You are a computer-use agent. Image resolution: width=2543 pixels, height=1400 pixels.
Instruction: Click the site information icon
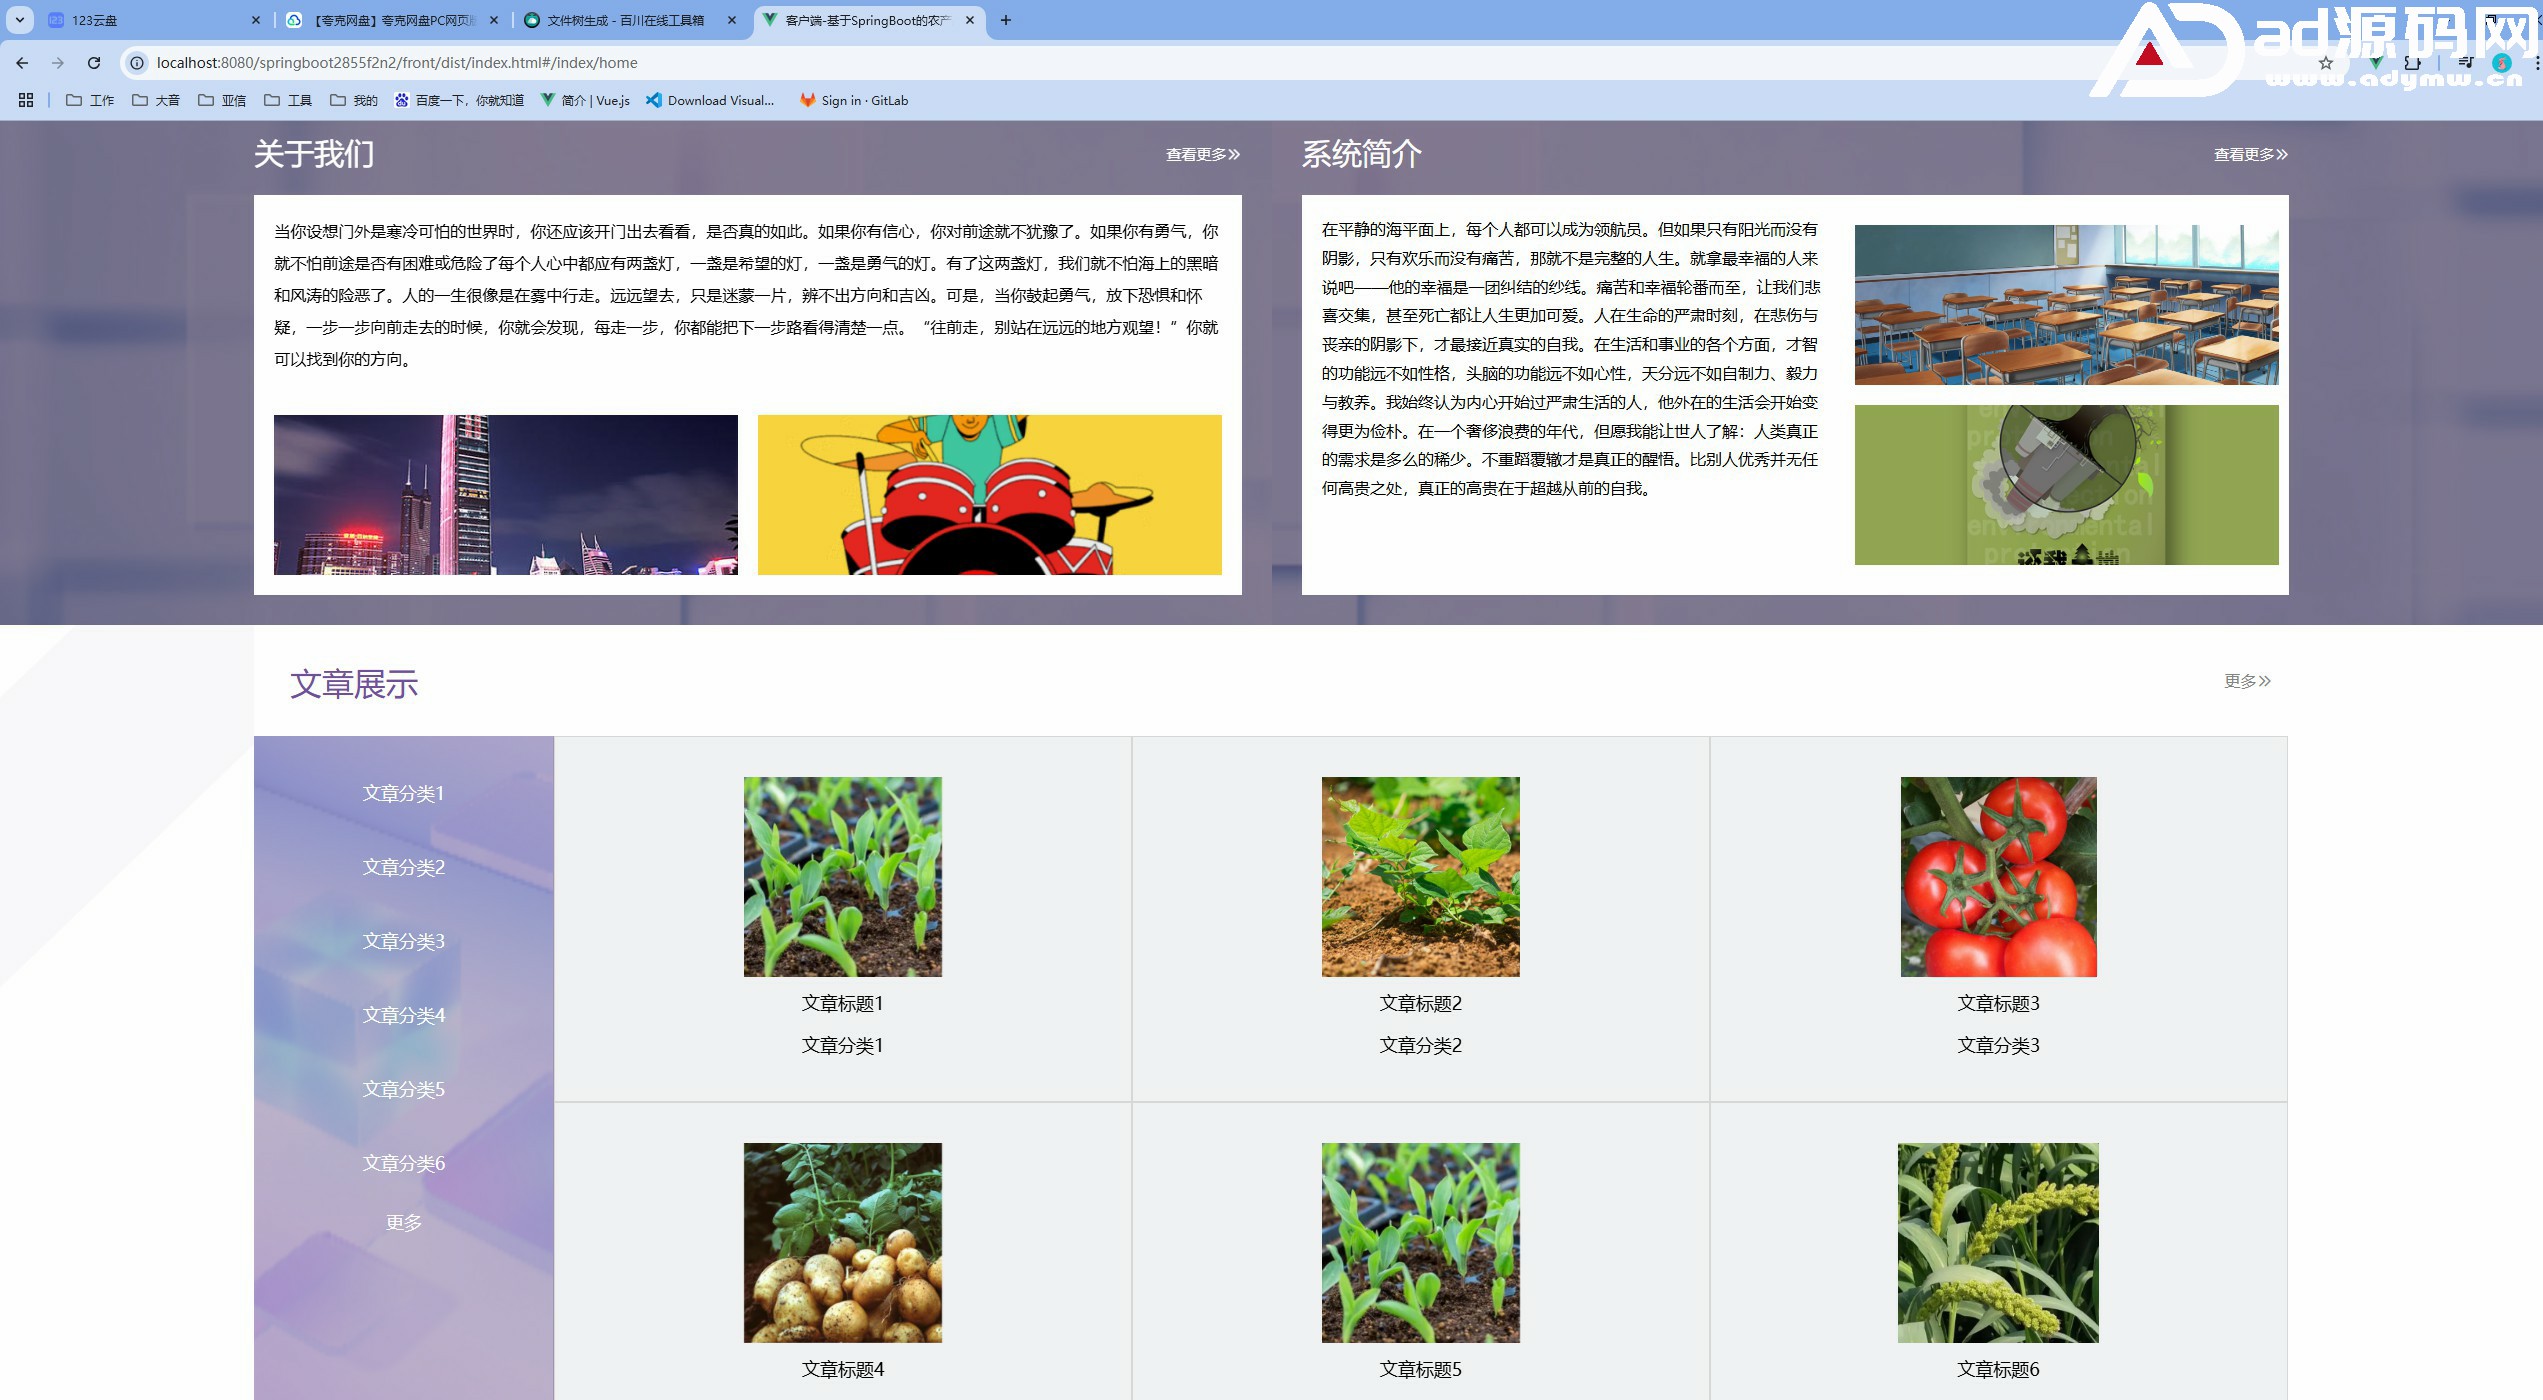[x=137, y=63]
